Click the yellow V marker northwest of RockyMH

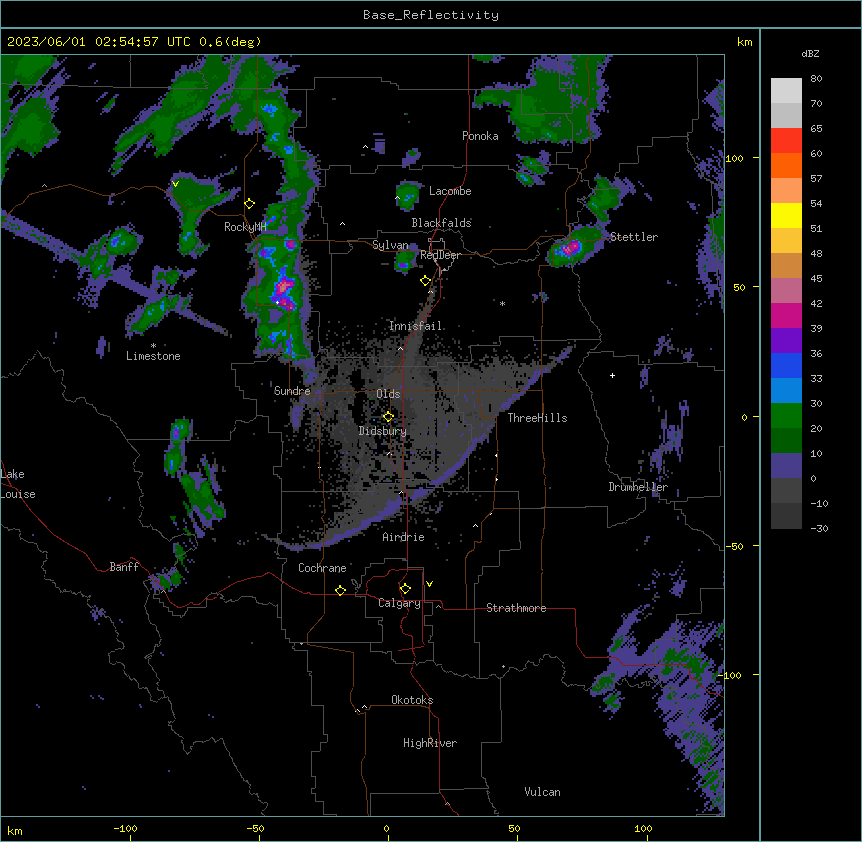pyautogui.click(x=175, y=184)
